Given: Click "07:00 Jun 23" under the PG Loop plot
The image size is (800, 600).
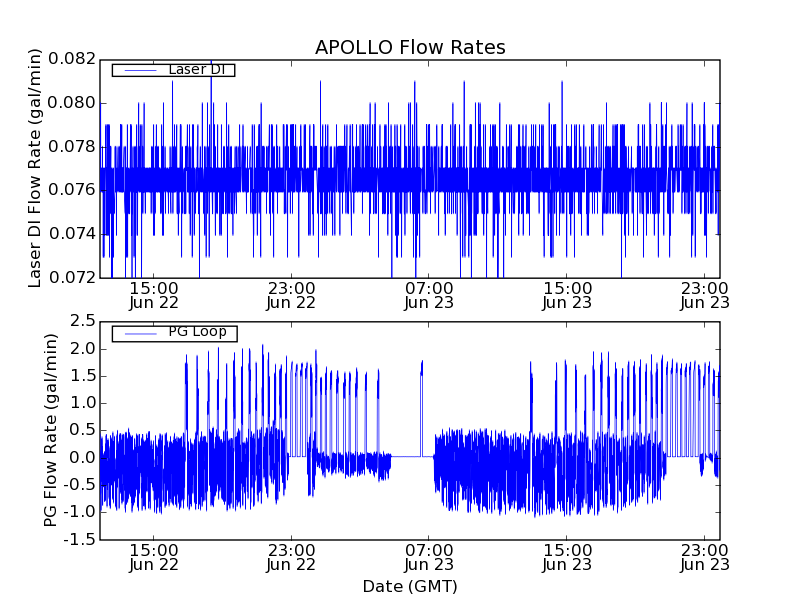Looking at the screenshot, I should 429,558.
